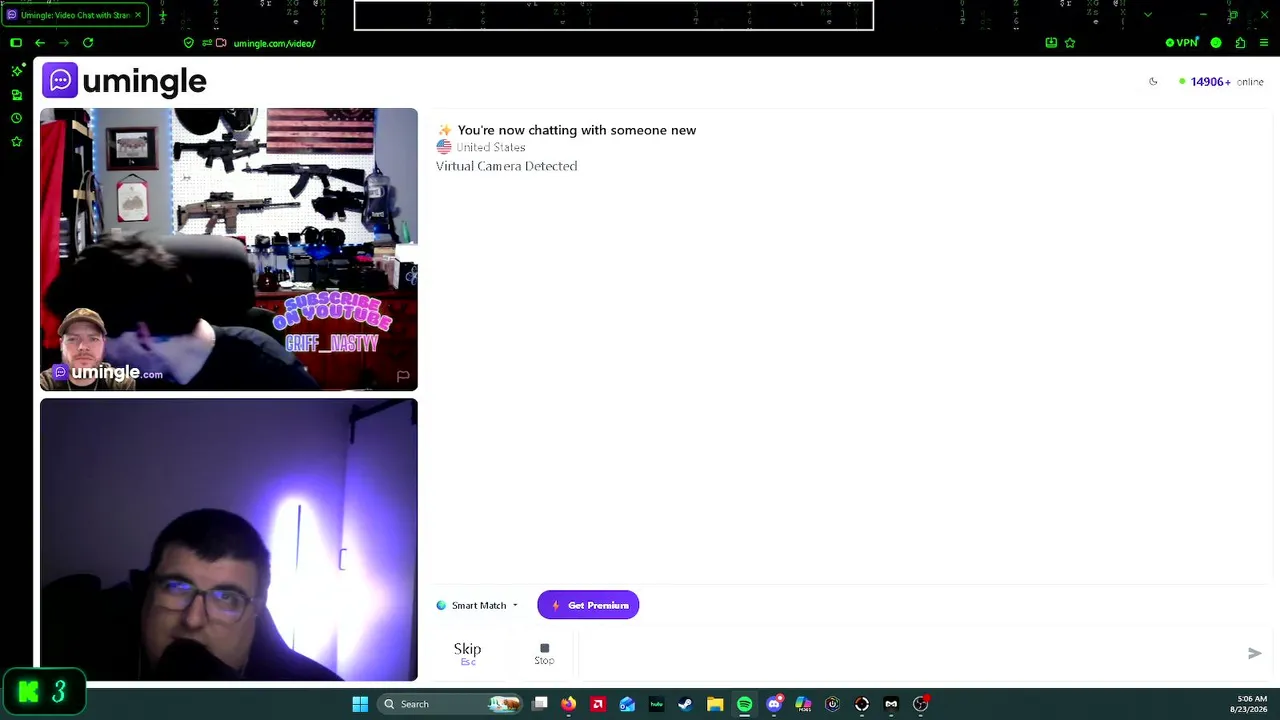Click the install/download page icon in address bar

click(x=1051, y=43)
